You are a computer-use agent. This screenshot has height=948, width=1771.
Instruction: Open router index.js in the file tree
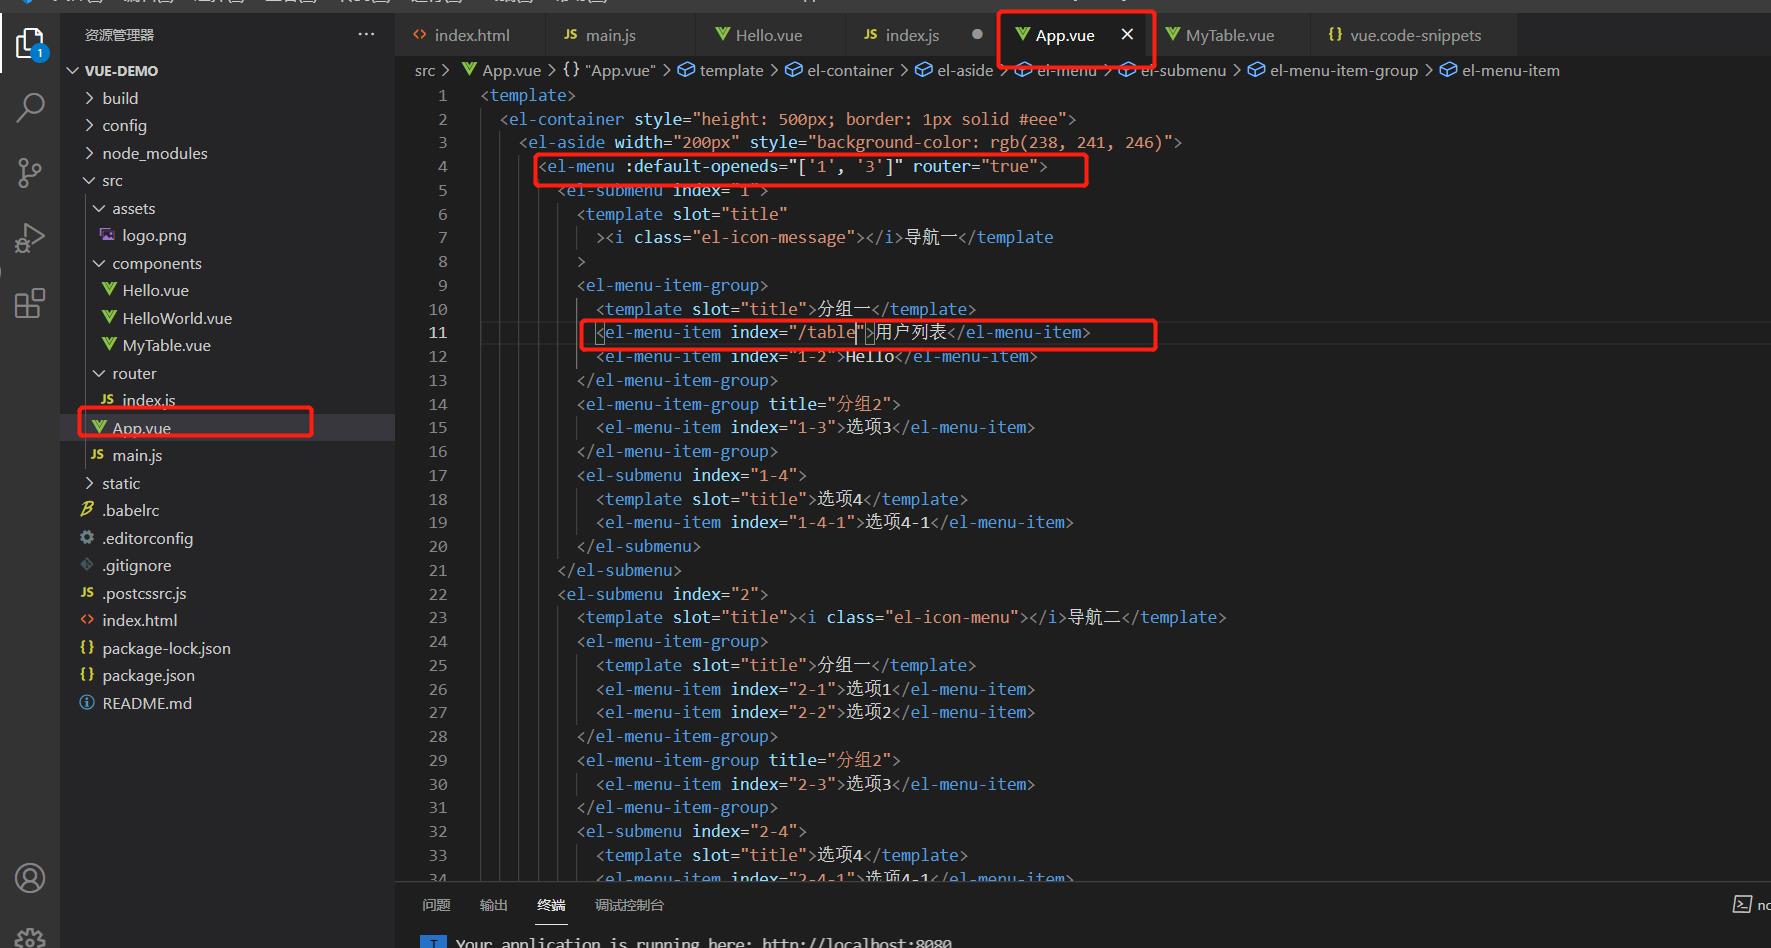point(148,400)
